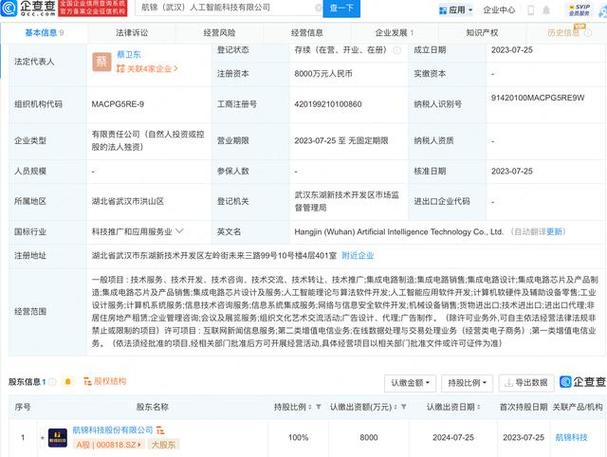607x457 pixels.
Task: Click the 8000万元人民币 registered capital value
Action: point(323,74)
